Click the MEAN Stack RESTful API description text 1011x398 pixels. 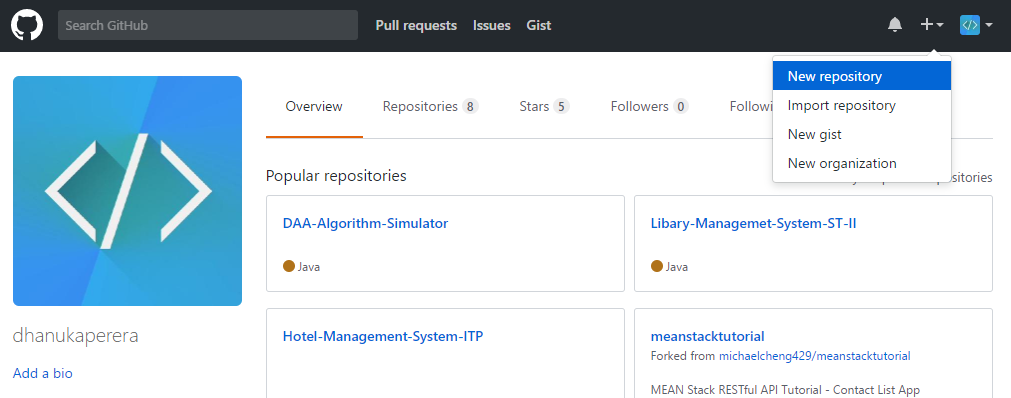tap(785, 390)
